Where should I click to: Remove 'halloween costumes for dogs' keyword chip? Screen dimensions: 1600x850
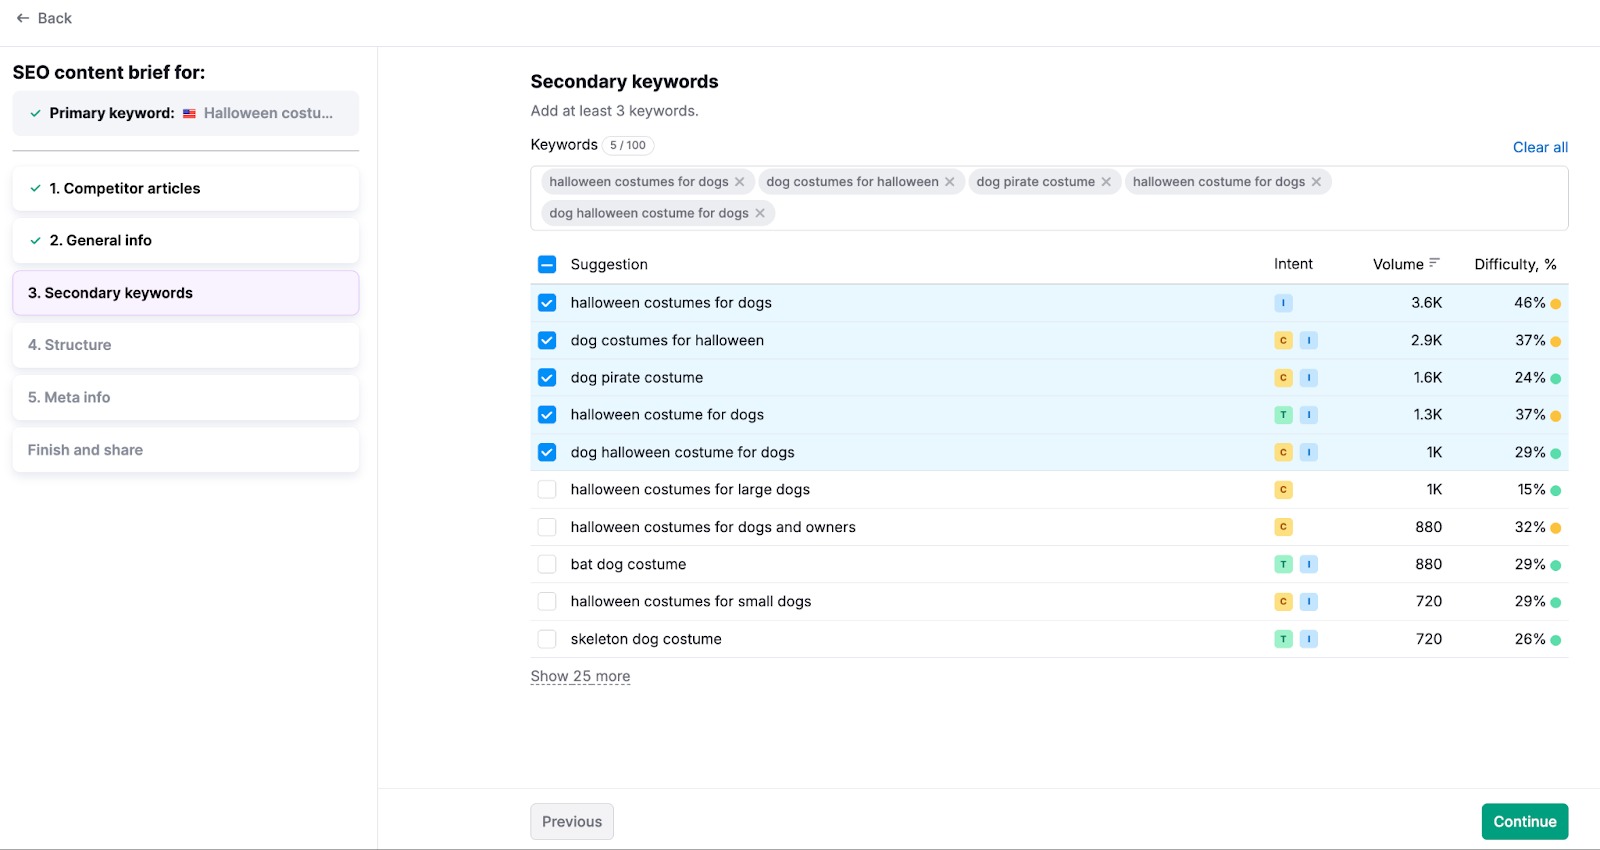740,182
